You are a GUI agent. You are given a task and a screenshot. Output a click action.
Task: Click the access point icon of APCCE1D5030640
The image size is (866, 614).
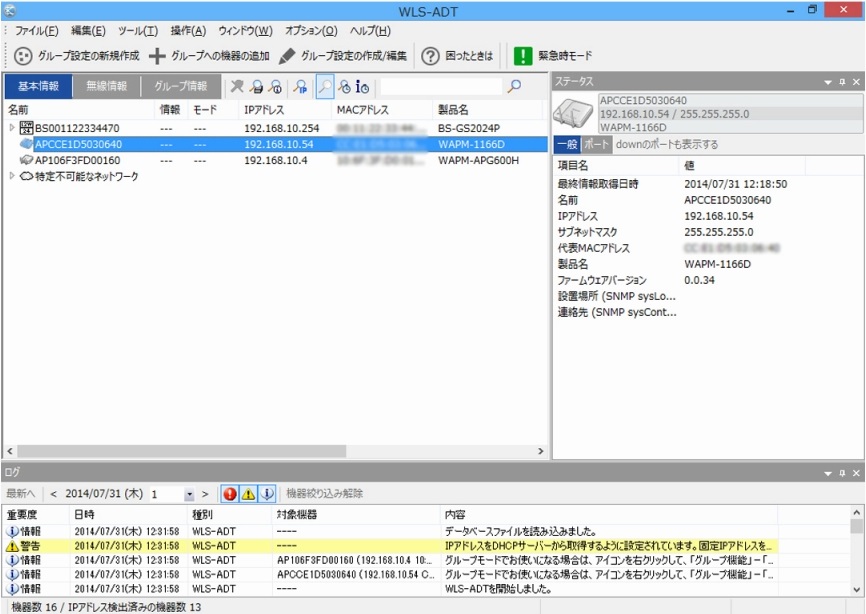[26, 144]
